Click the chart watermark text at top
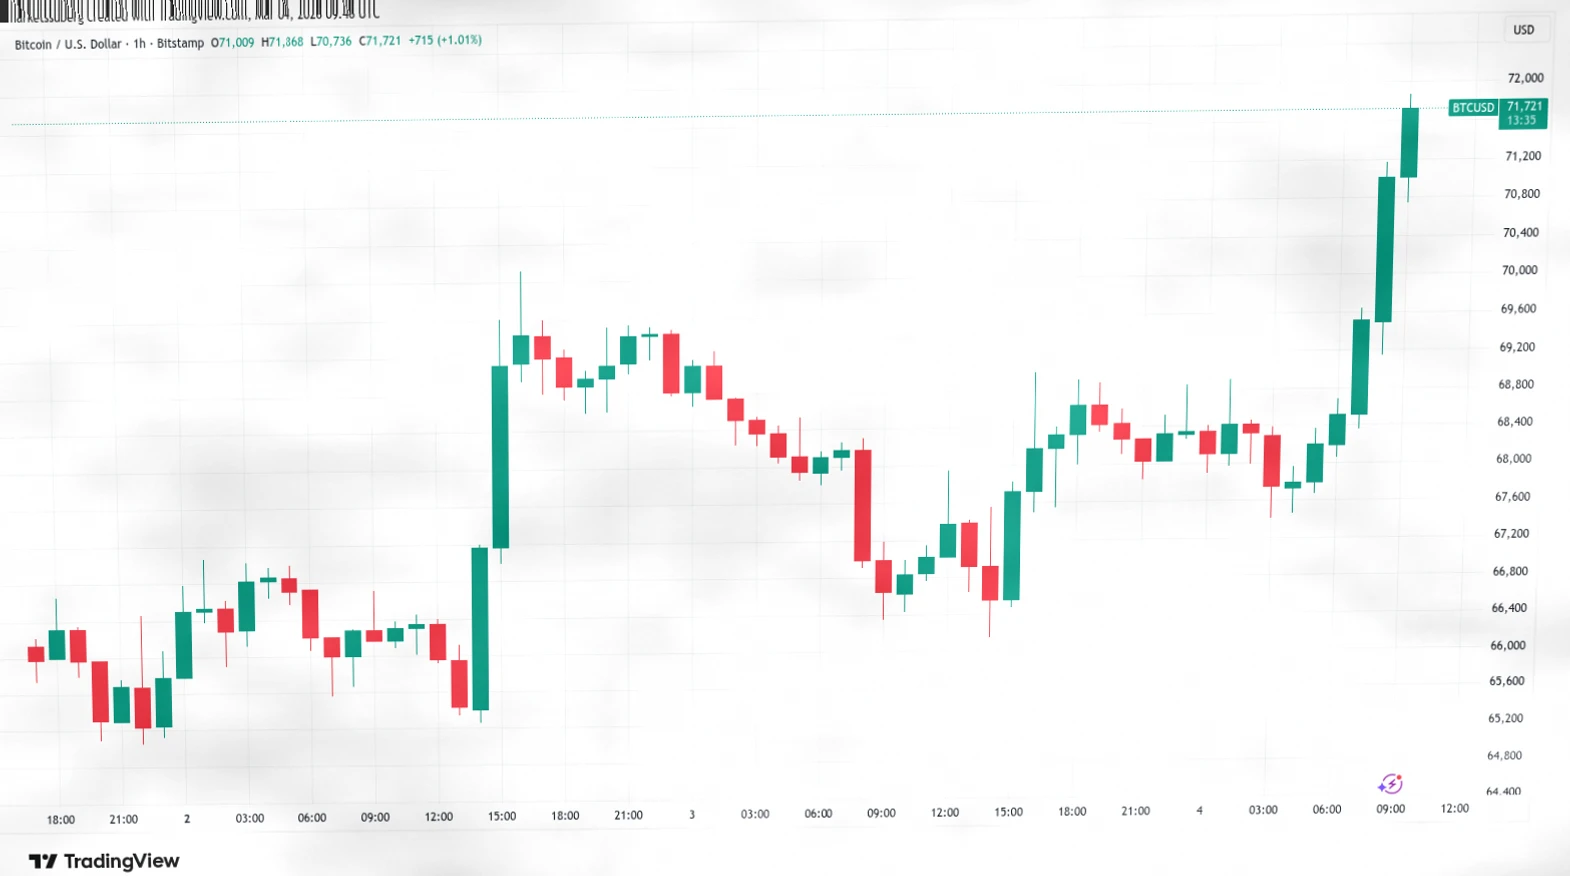The height and width of the screenshot is (876, 1570). point(190,11)
